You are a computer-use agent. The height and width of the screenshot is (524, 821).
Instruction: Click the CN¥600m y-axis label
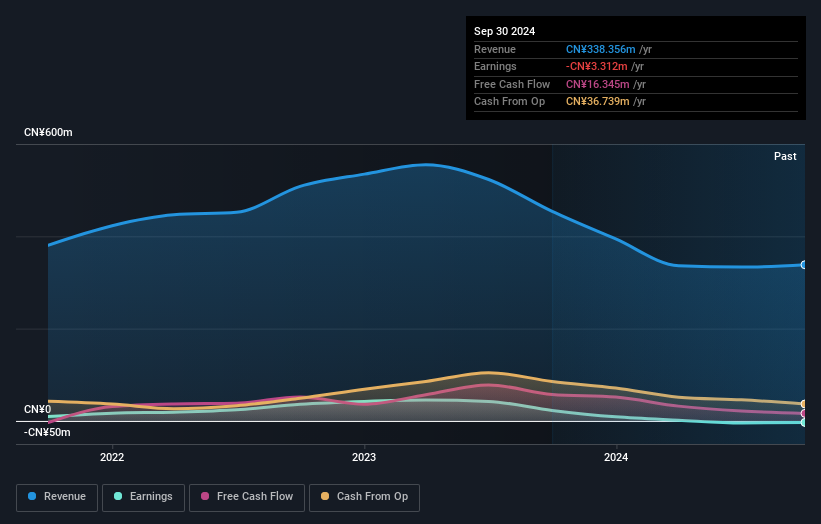(x=48, y=132)
